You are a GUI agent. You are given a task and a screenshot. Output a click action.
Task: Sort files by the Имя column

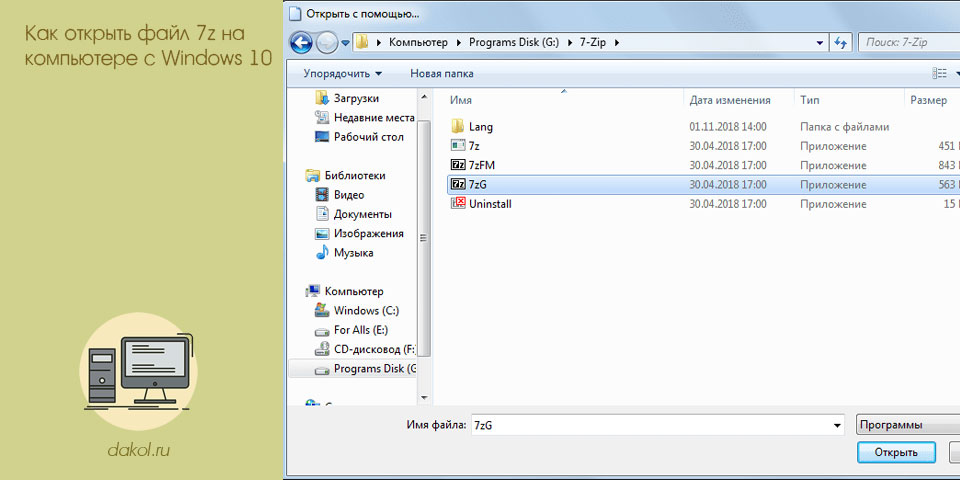coord(461,100)
